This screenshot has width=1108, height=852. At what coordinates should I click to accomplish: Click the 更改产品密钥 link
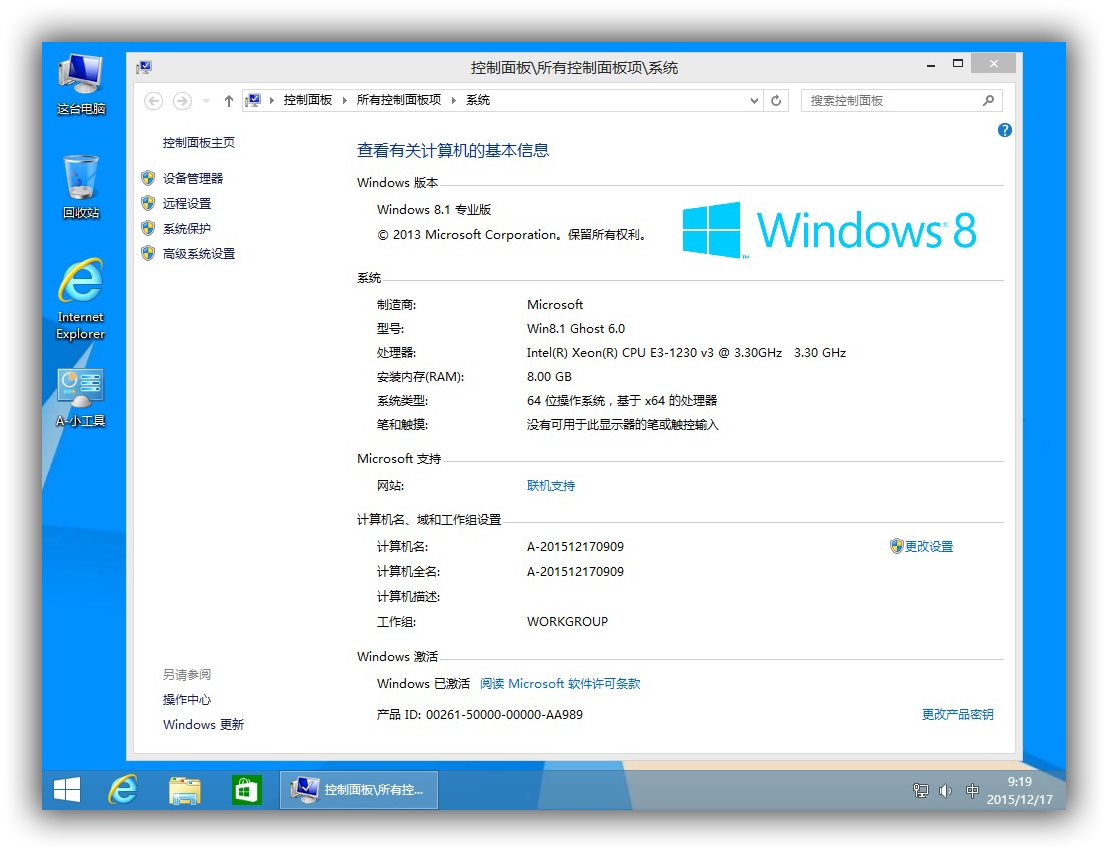pyautogui.click(x=957, y=715)
